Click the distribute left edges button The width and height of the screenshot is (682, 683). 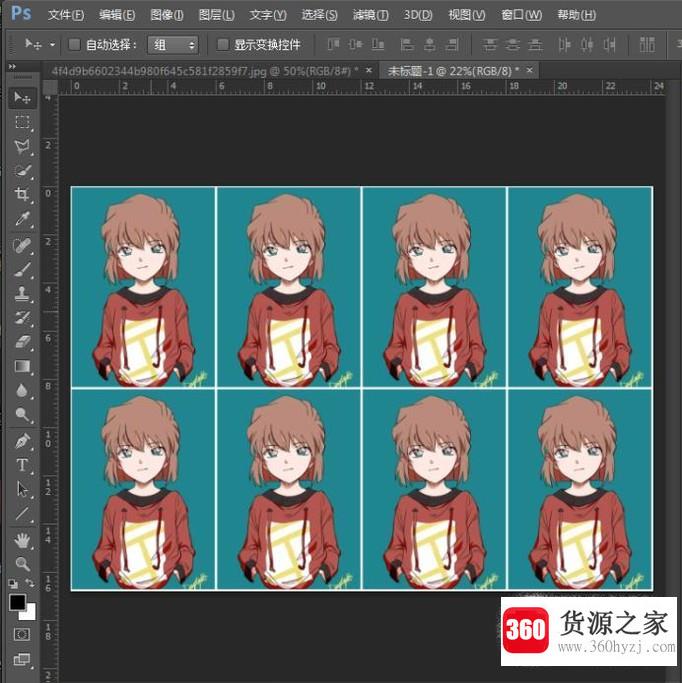[564, 44]
